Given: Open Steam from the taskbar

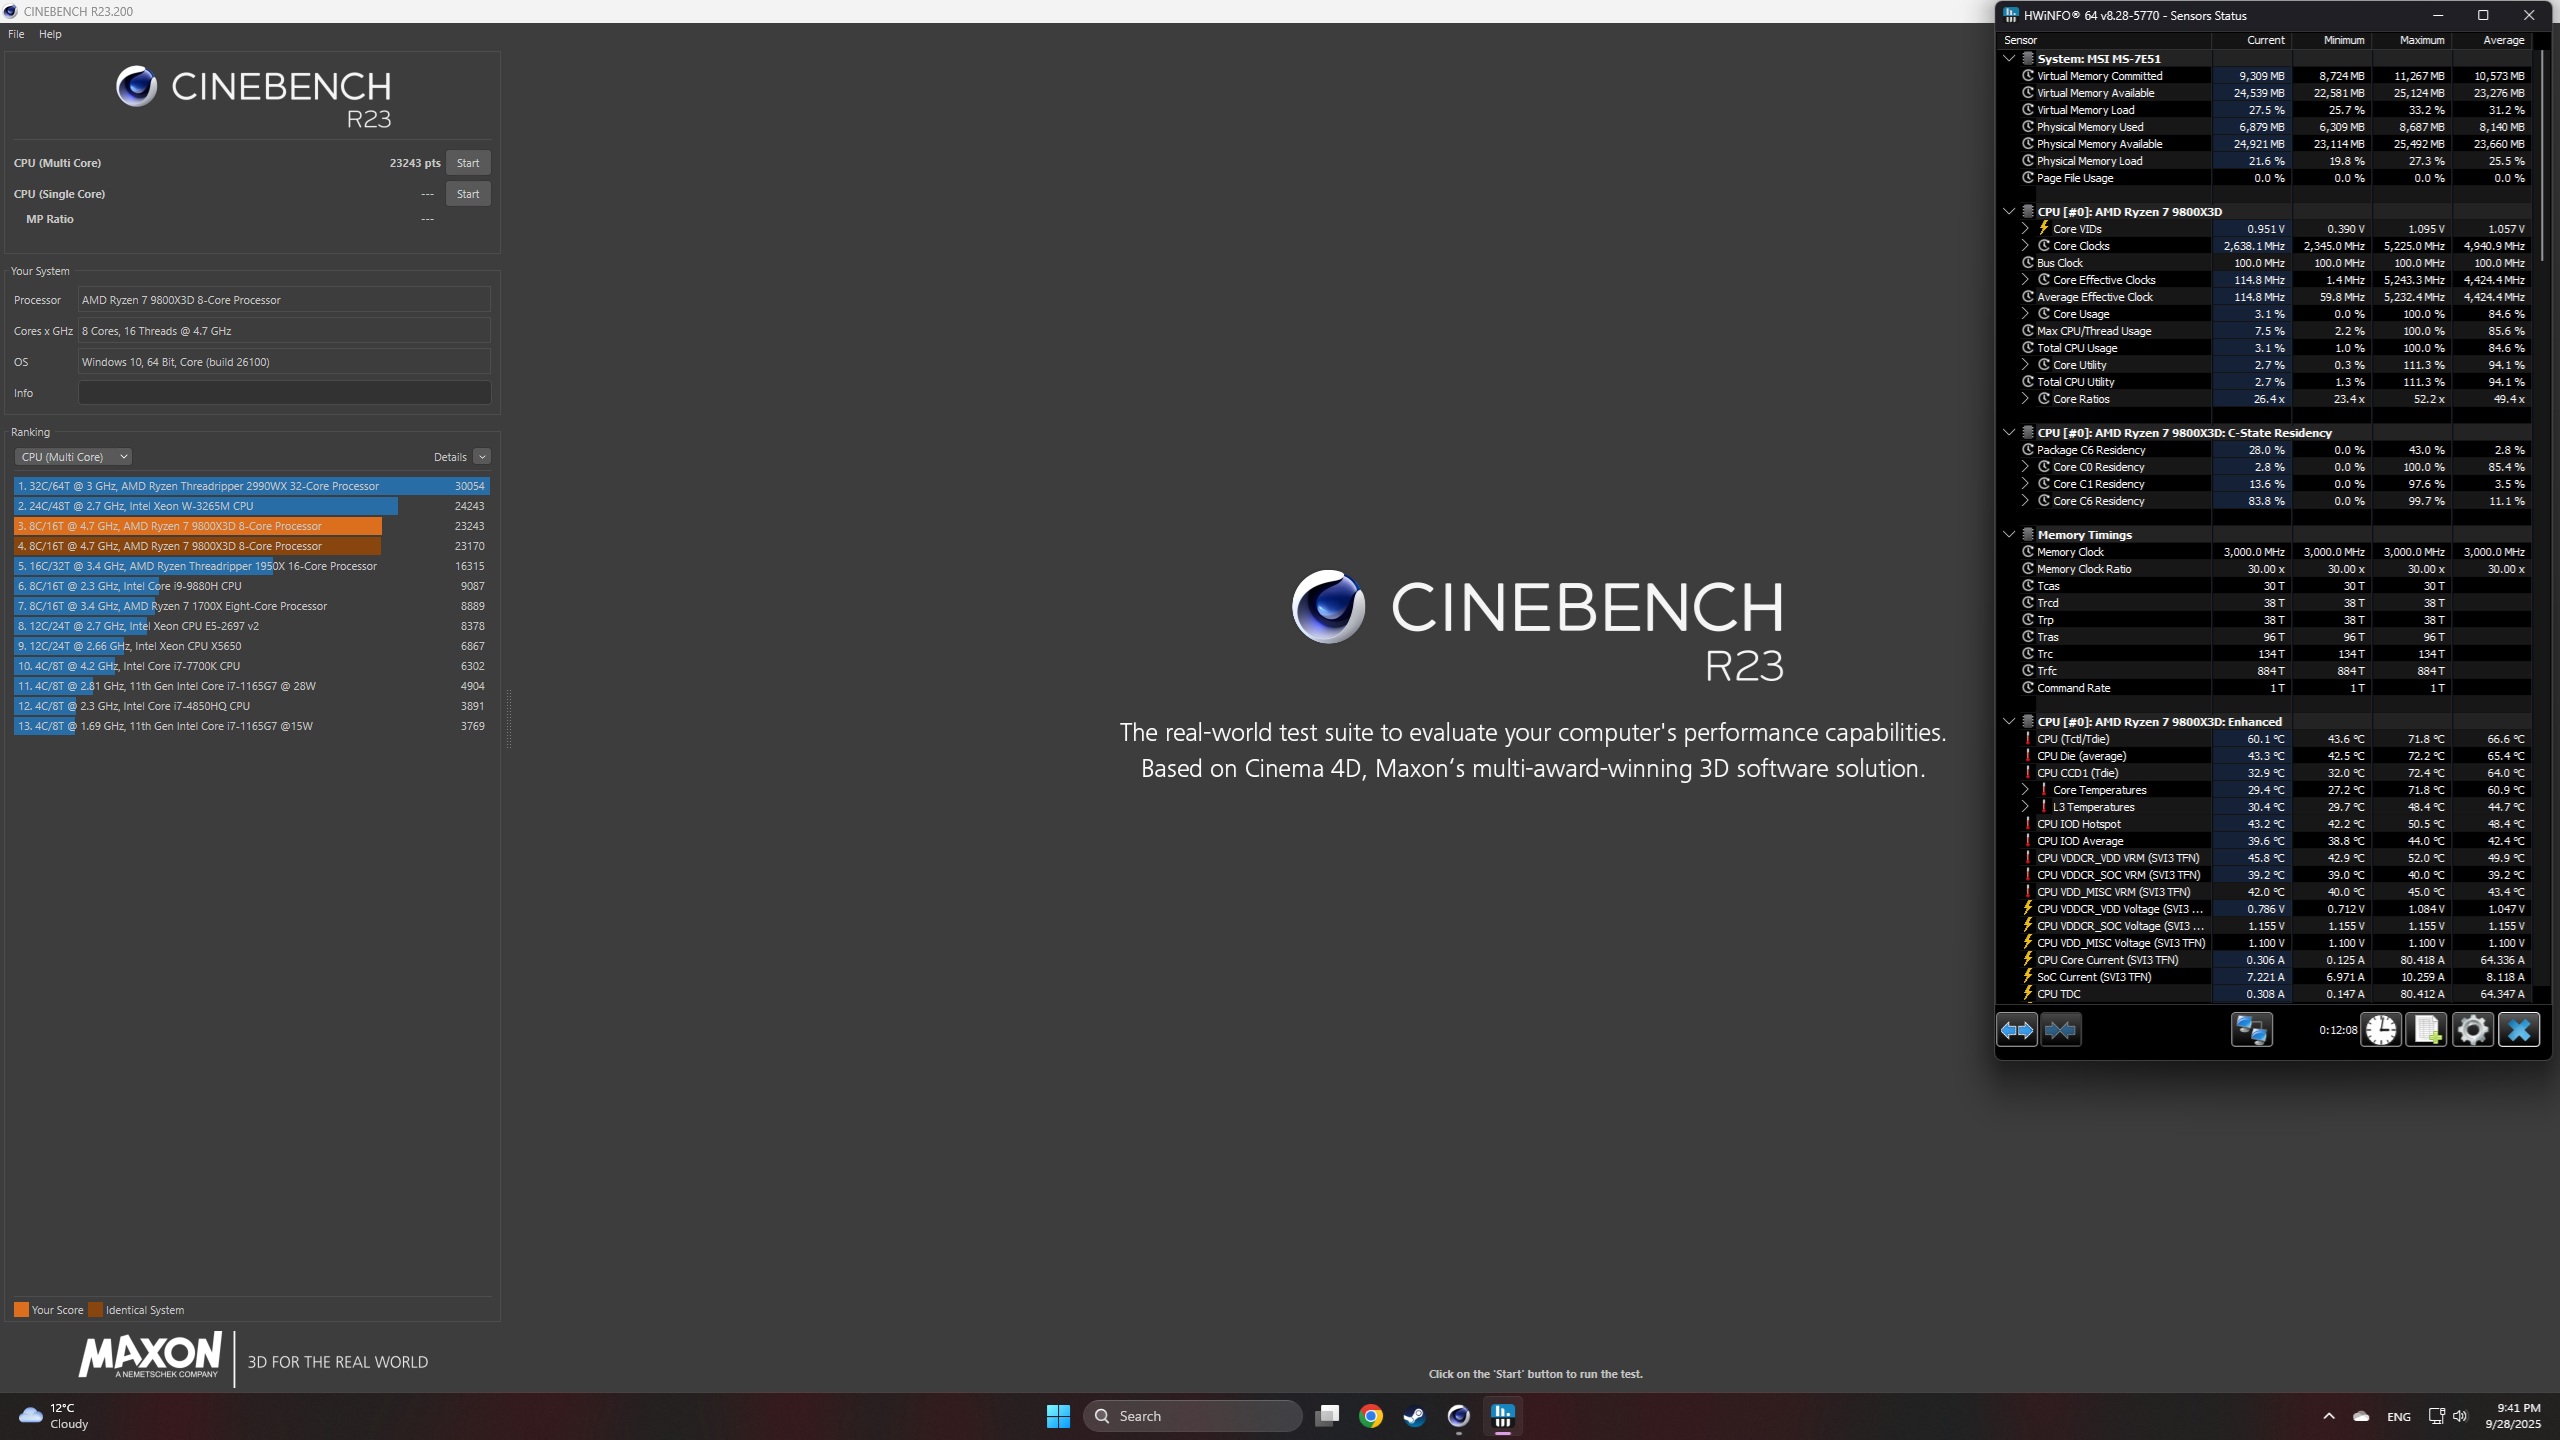Looking at the screenshot, I should [x=1414, y=1416].
